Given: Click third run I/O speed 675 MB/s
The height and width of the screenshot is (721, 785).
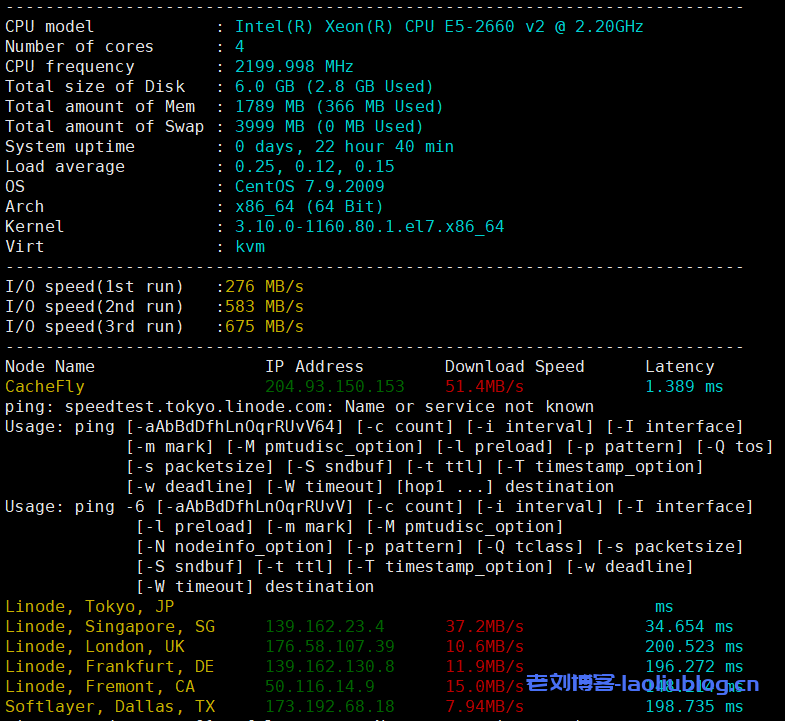Looking at the screenshot, I should pyautogui.click(x=264, y=327).
